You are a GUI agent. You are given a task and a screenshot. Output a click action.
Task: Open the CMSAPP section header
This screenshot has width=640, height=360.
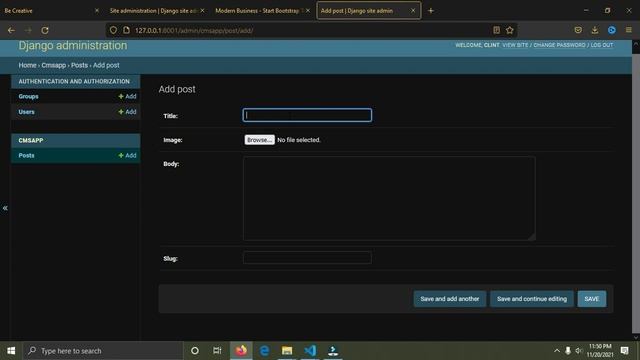(31, 140)
